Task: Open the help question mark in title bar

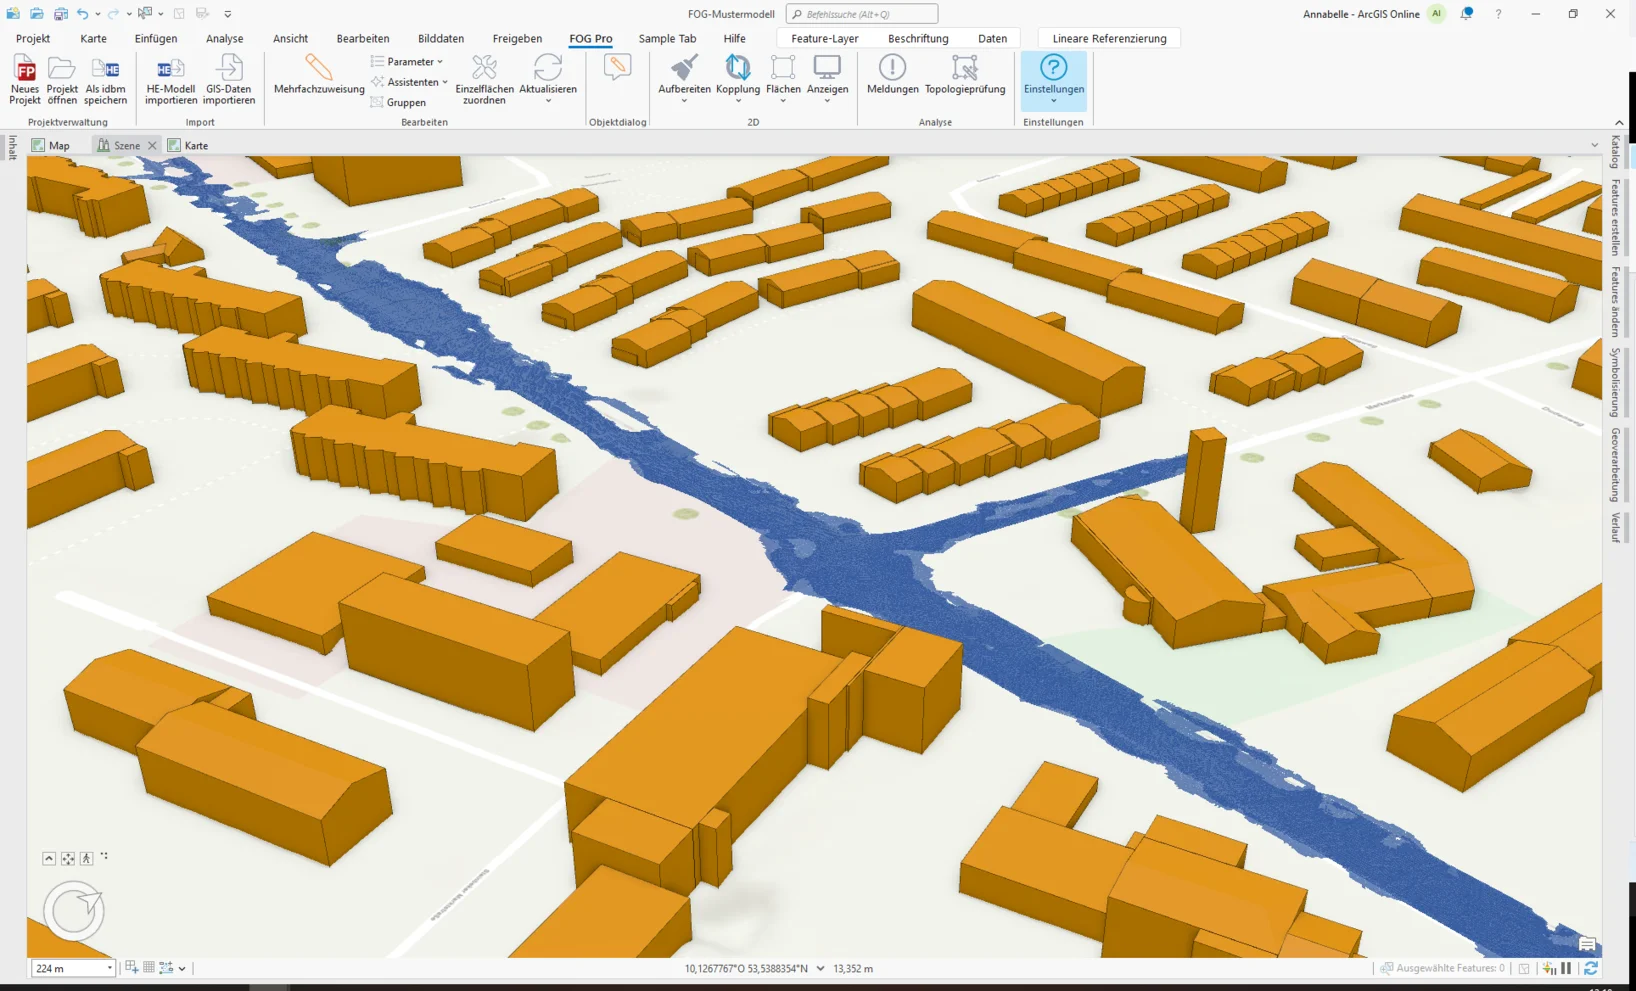Action: click(x=1498, y=14)
